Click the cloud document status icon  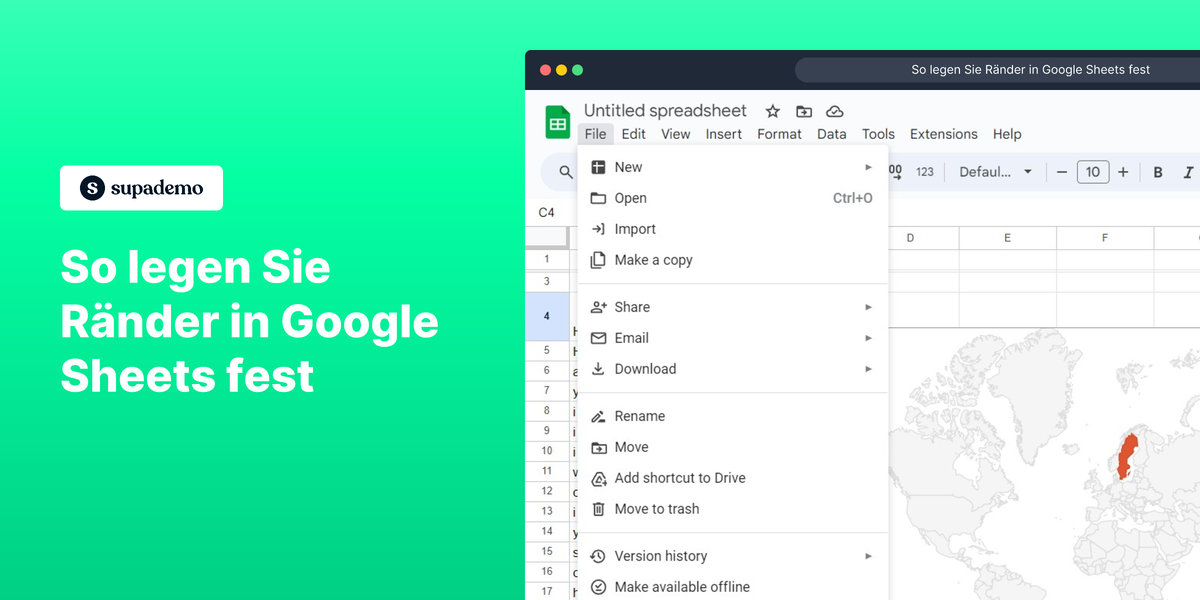(x=835, y=111)
